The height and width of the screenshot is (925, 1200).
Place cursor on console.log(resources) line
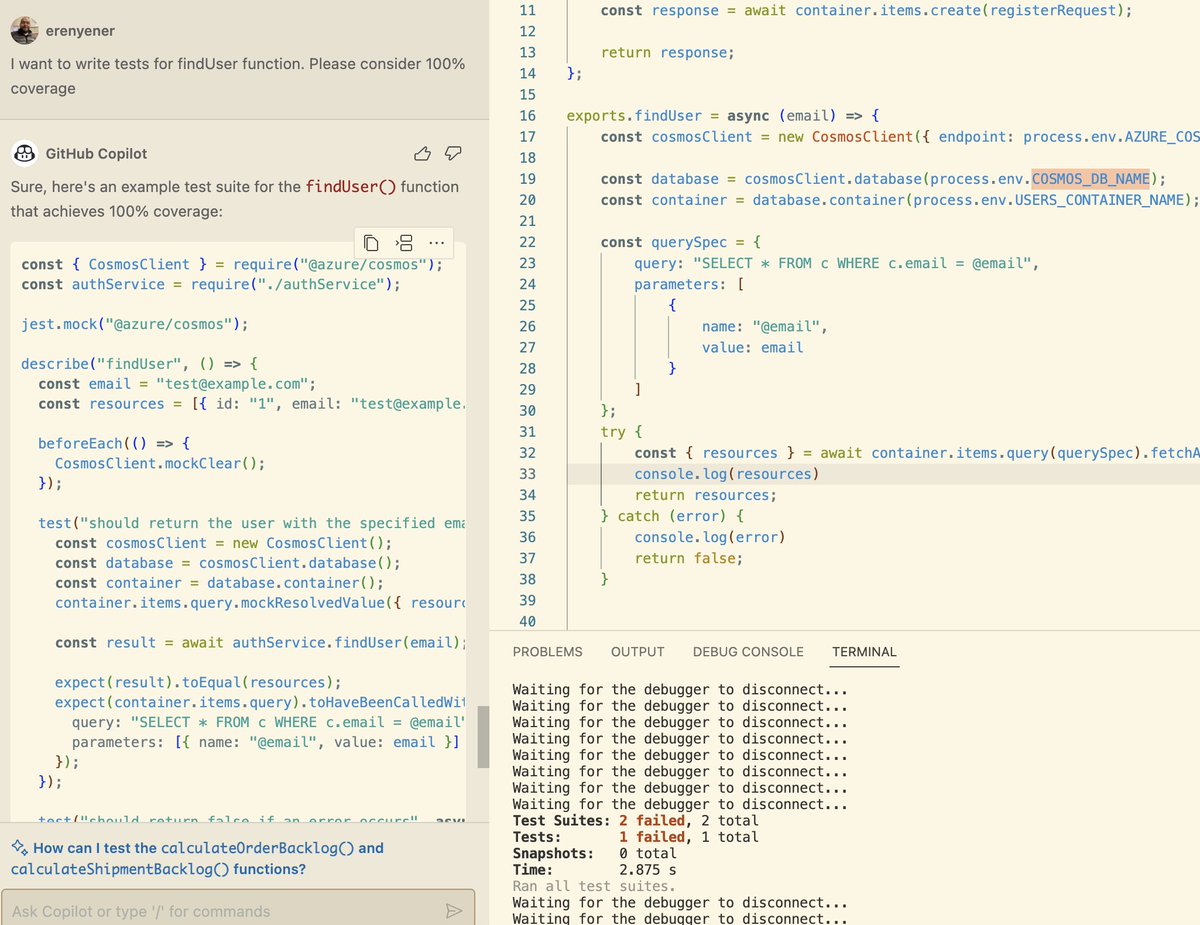[x=726, y=474]
